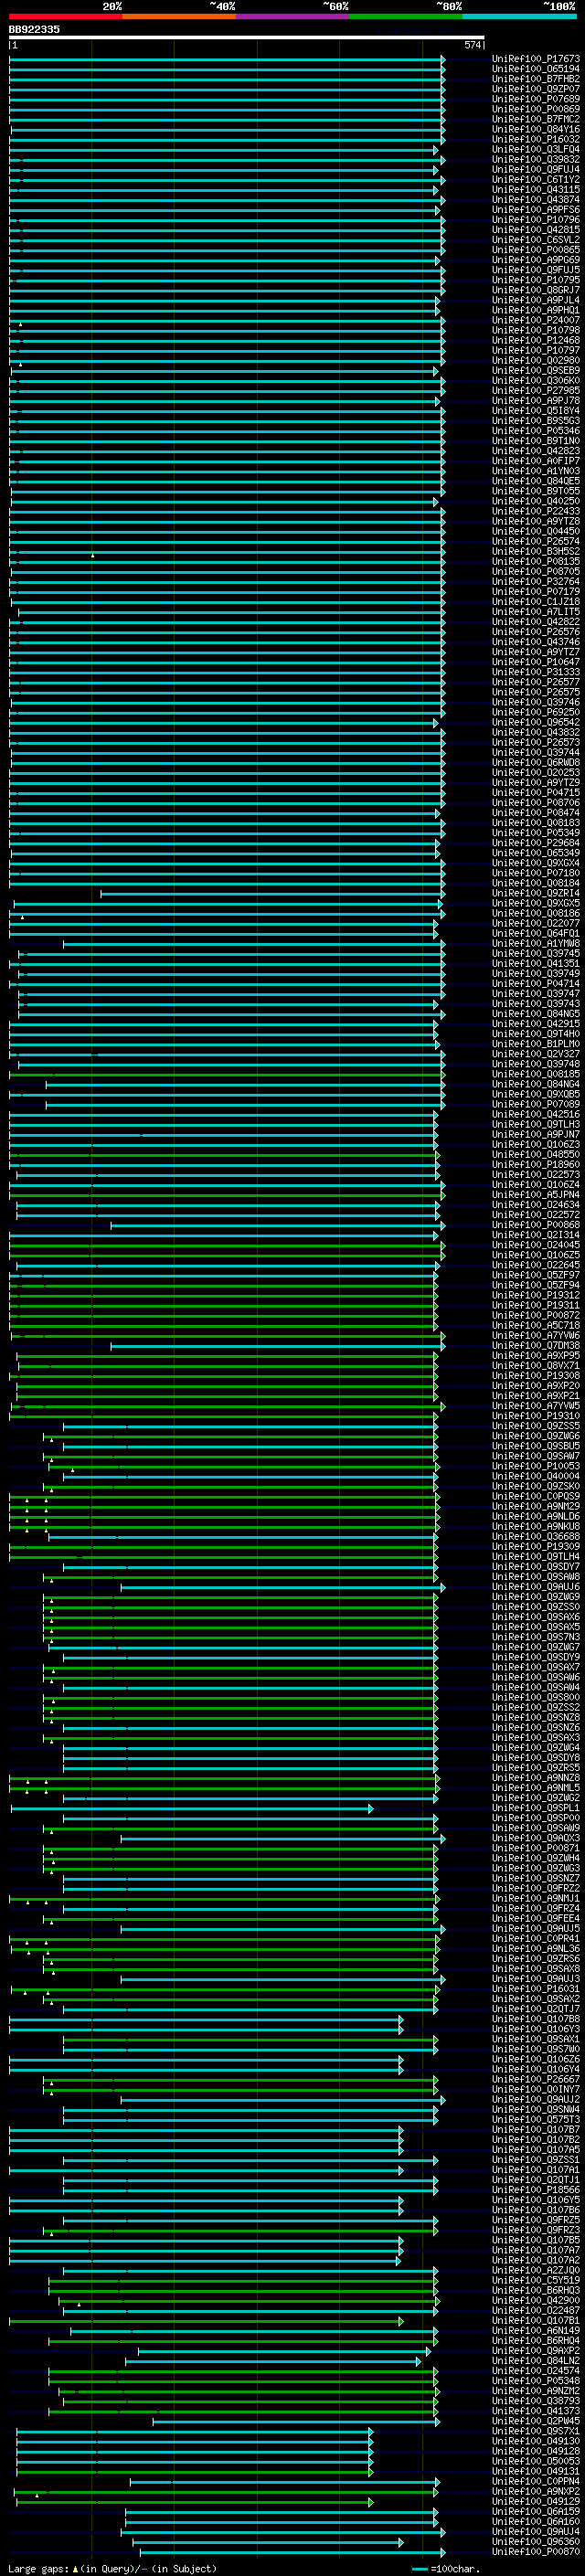
Task: Click the alignment bar for UniRef100_P00868
Action: (x=277, y=1225)
